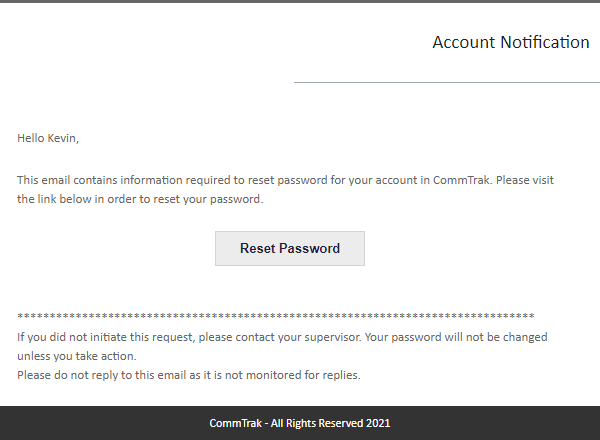Click 'Your password will not be changed' text
Viewport: 600px width, 440px height.
click(456, 337)
